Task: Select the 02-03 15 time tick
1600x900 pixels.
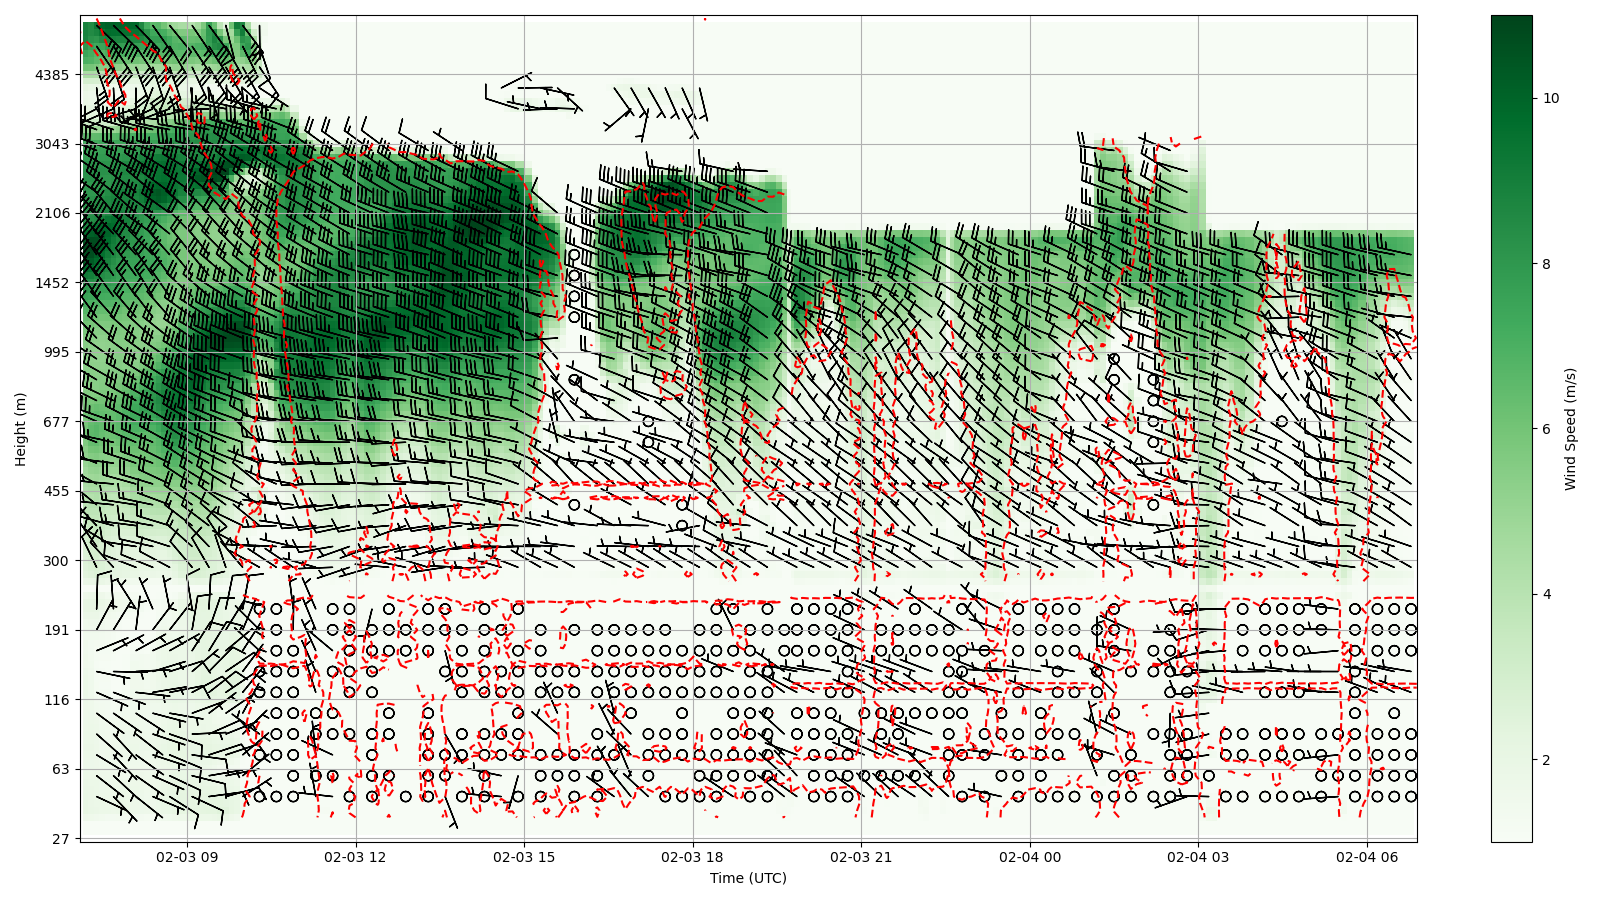Action: (524, 857)
